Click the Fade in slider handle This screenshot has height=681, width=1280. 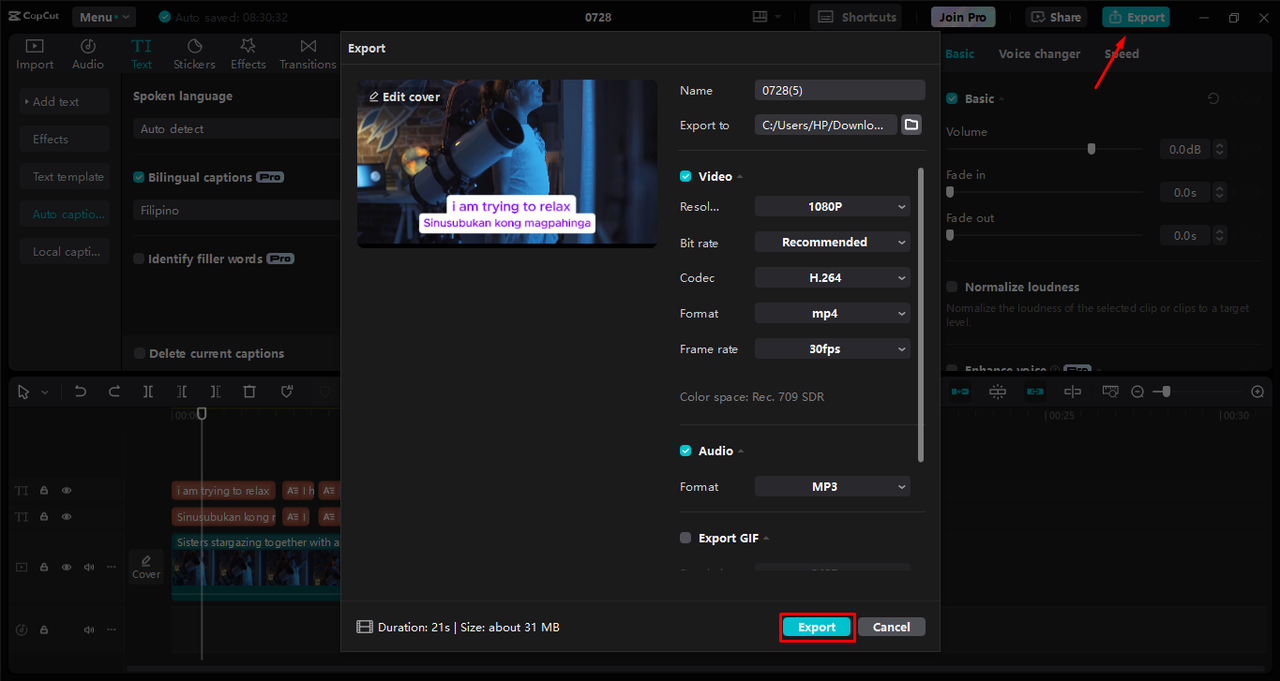point(950,192)
